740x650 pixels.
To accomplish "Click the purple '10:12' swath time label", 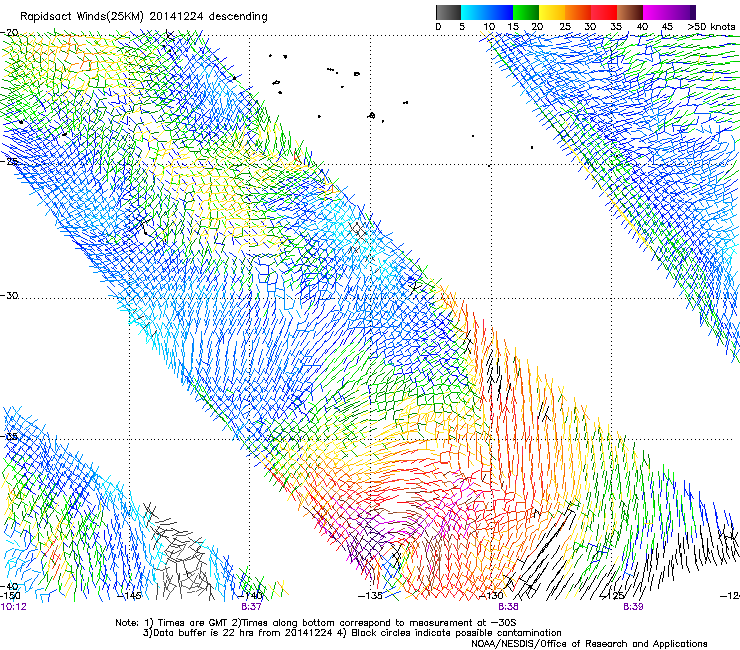I will pos(13,607).
